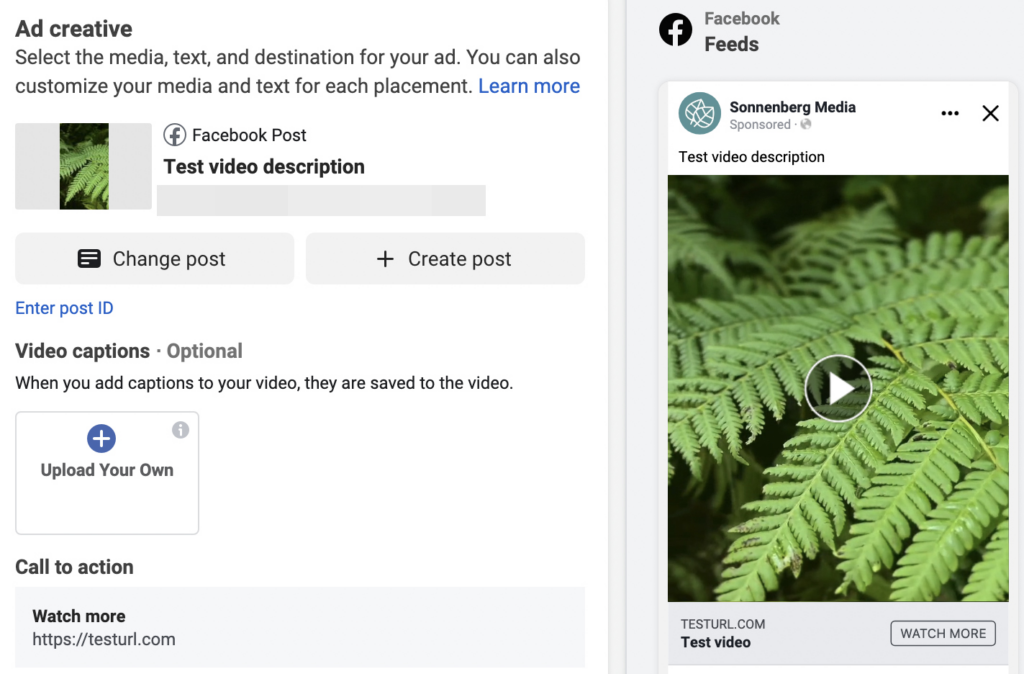Click the Enter post ID link
Viewport: 1024px width, 674px height.
pos(64,308)
